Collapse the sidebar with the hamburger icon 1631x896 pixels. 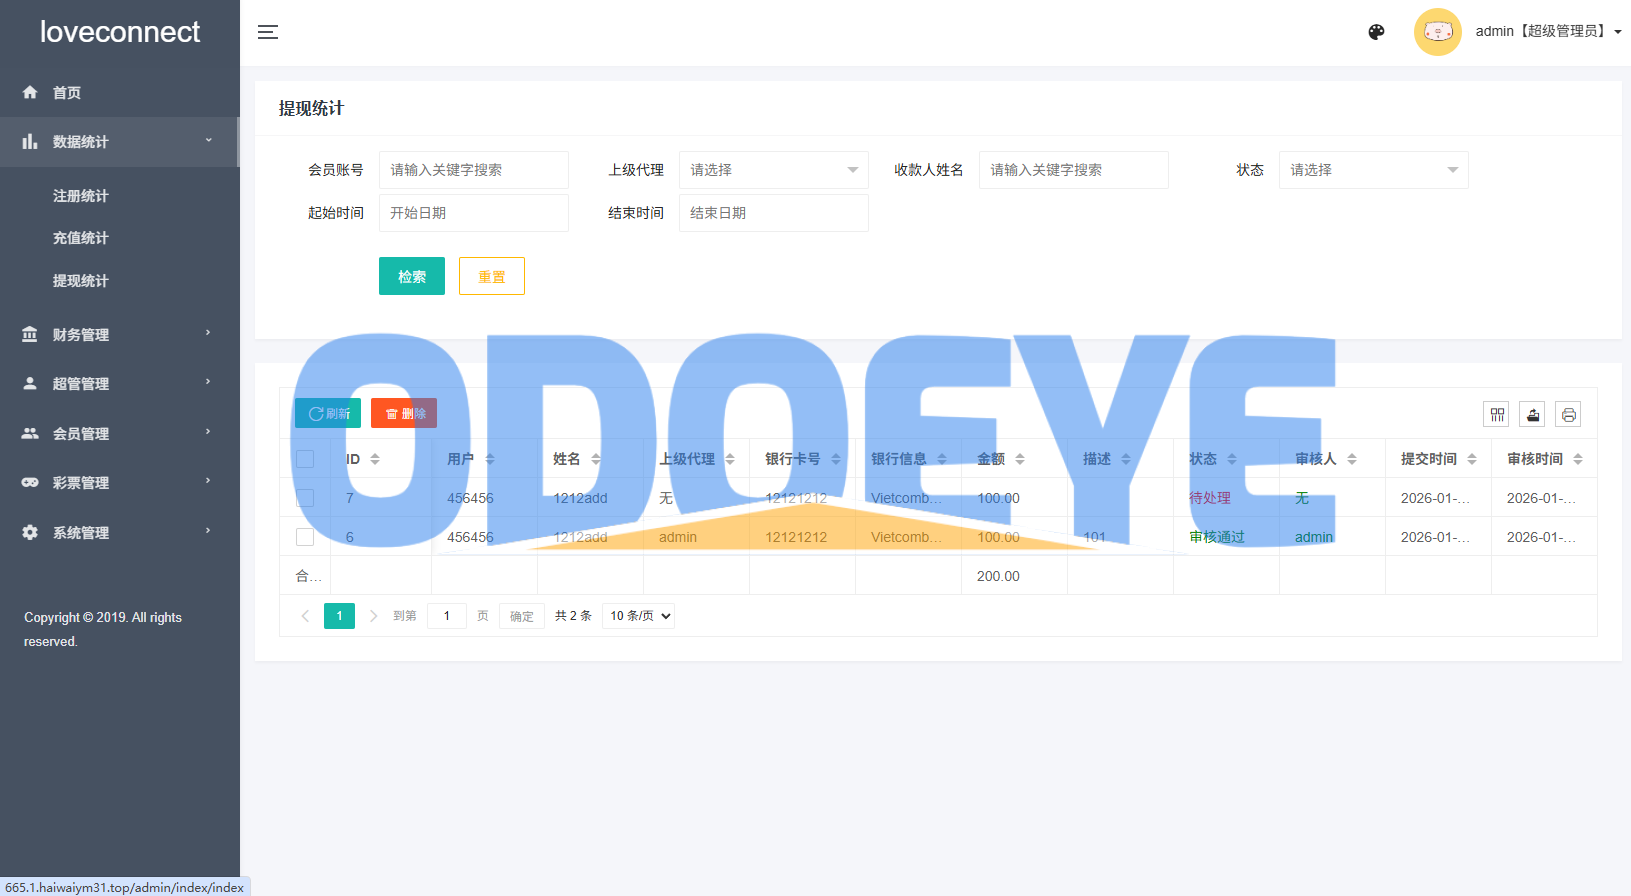click(268, 32)
